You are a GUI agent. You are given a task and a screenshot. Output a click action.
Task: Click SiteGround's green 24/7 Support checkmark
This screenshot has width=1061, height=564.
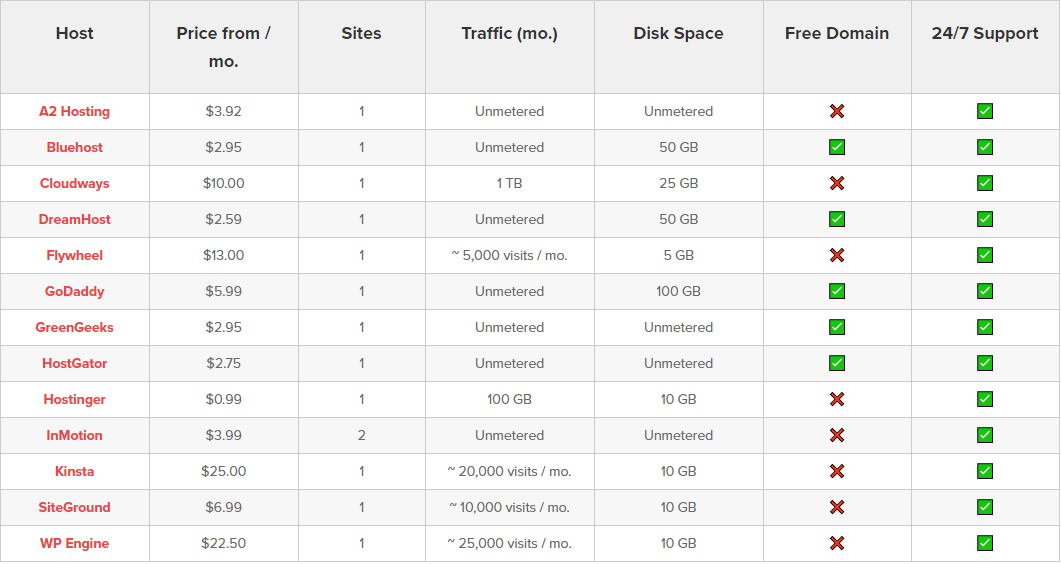tap(985, 507)
